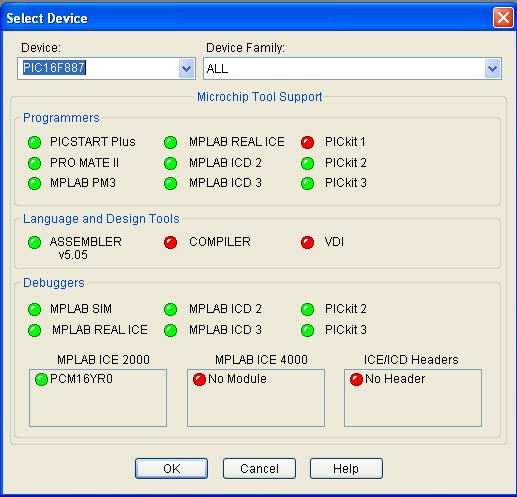Open Help for device selection

tap(346, 468)
